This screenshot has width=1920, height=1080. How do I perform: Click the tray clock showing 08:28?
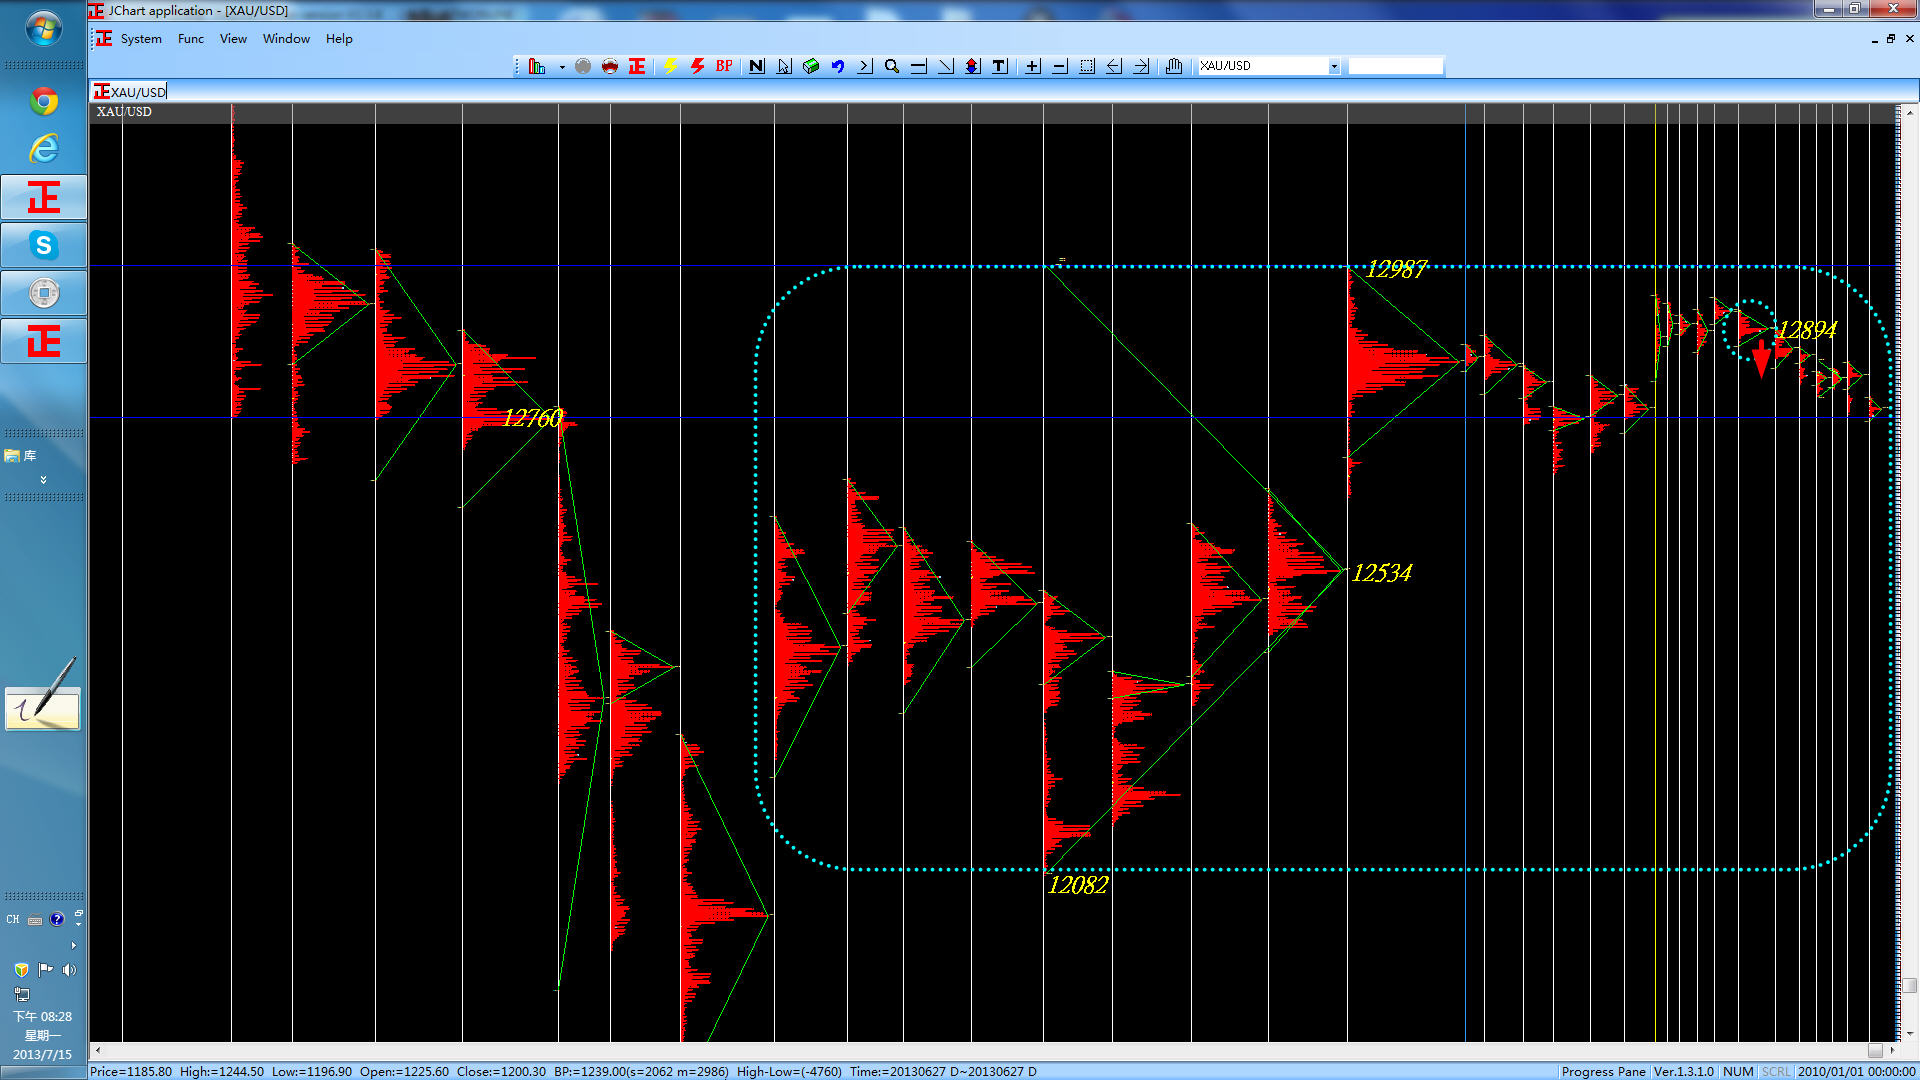[x=43, y=1017]
